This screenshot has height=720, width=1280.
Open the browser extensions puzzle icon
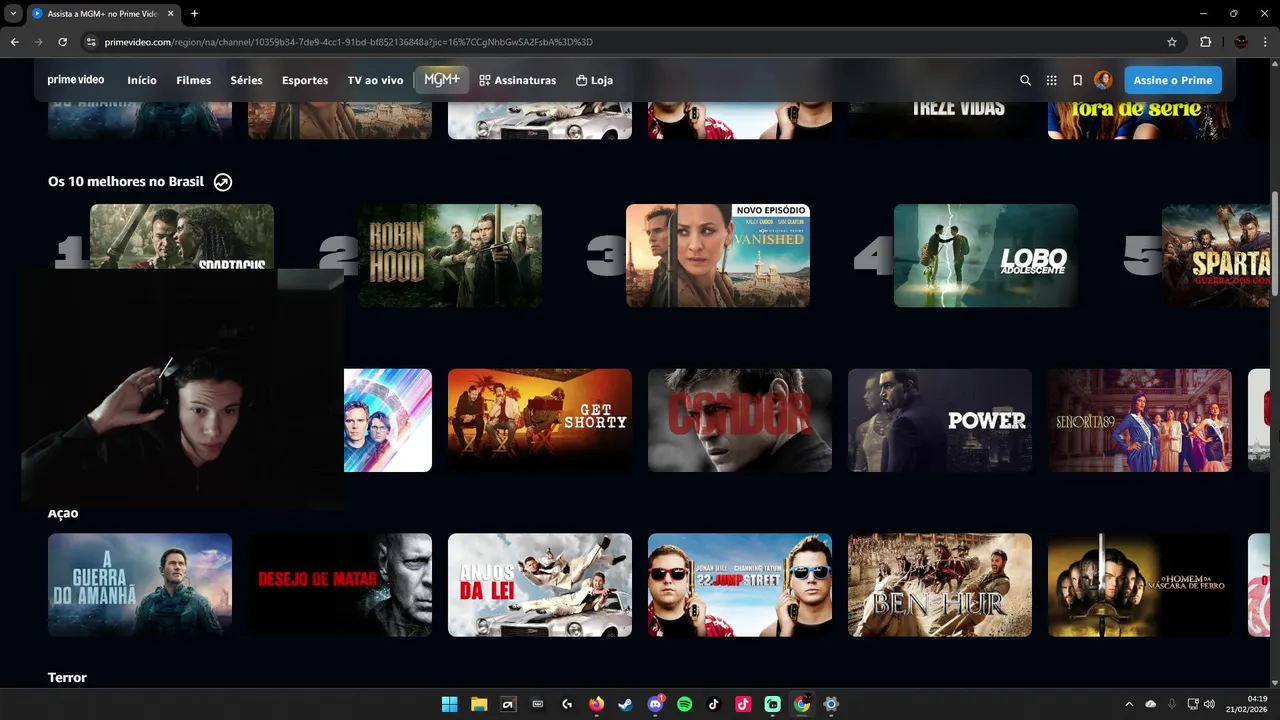pyautogui.click(x=1205, y=42)
